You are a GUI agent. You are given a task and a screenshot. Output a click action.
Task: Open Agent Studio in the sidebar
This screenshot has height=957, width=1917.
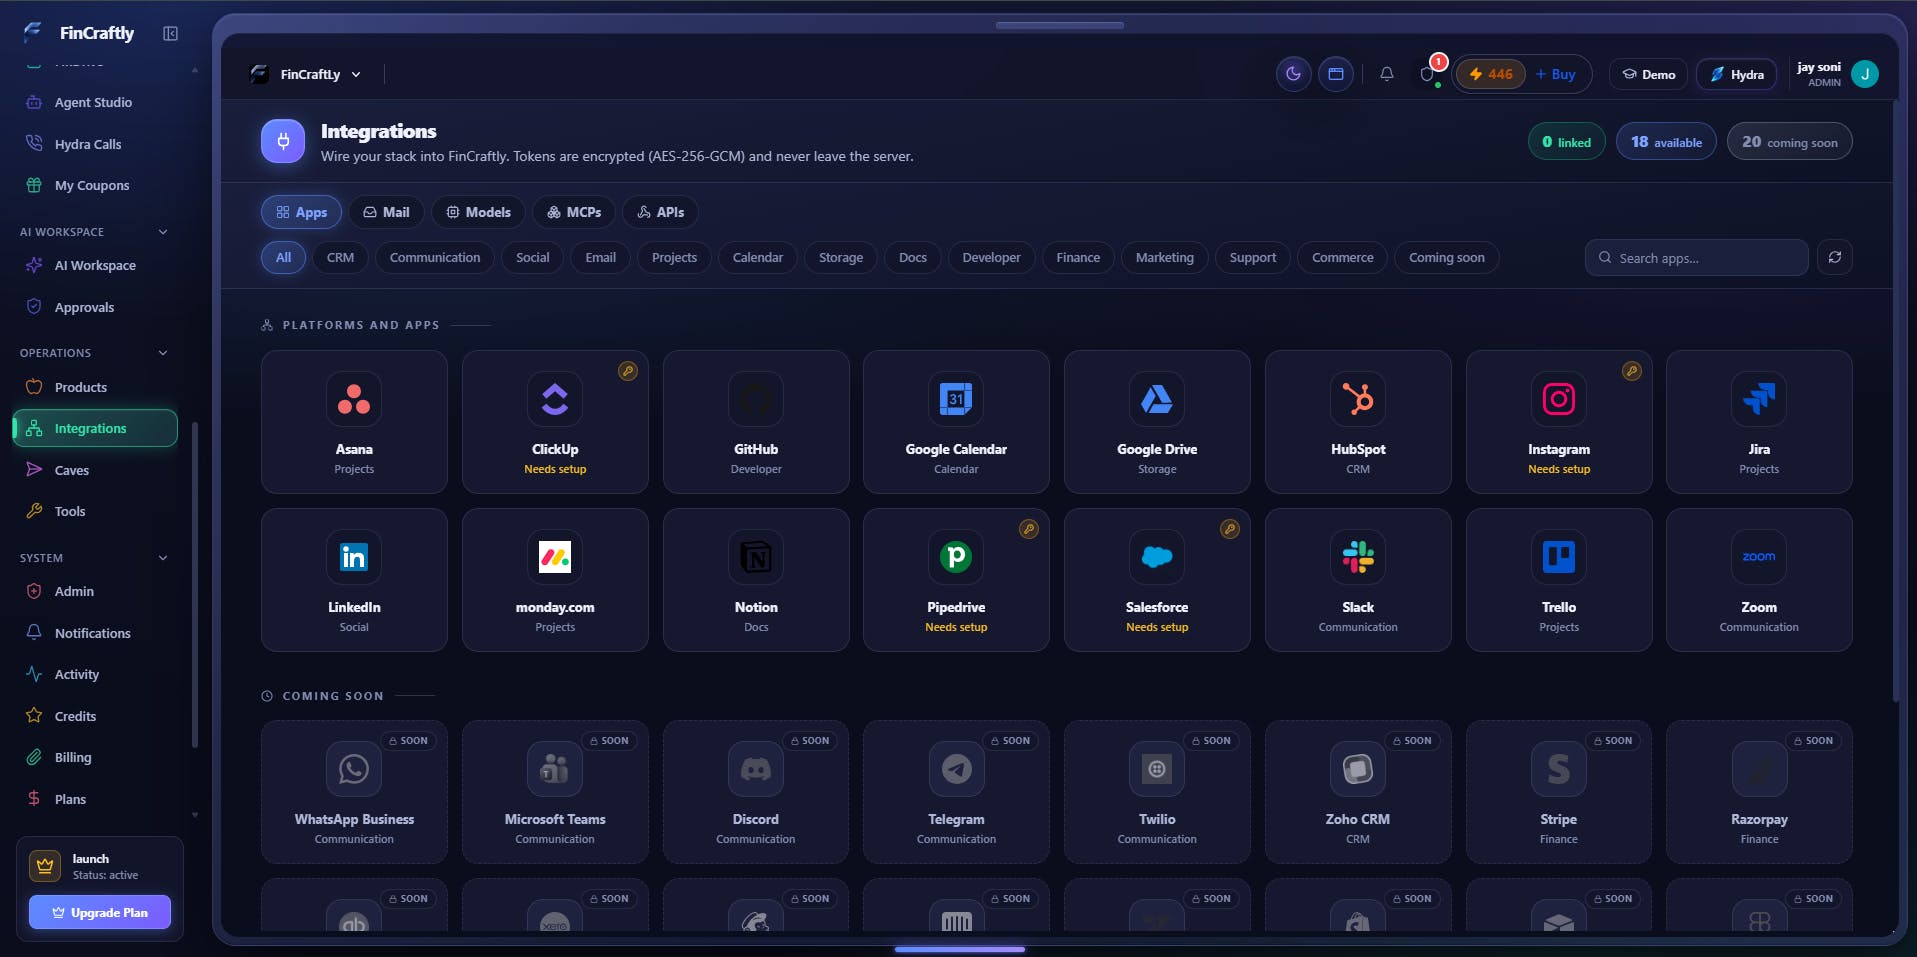click(93, 102)
